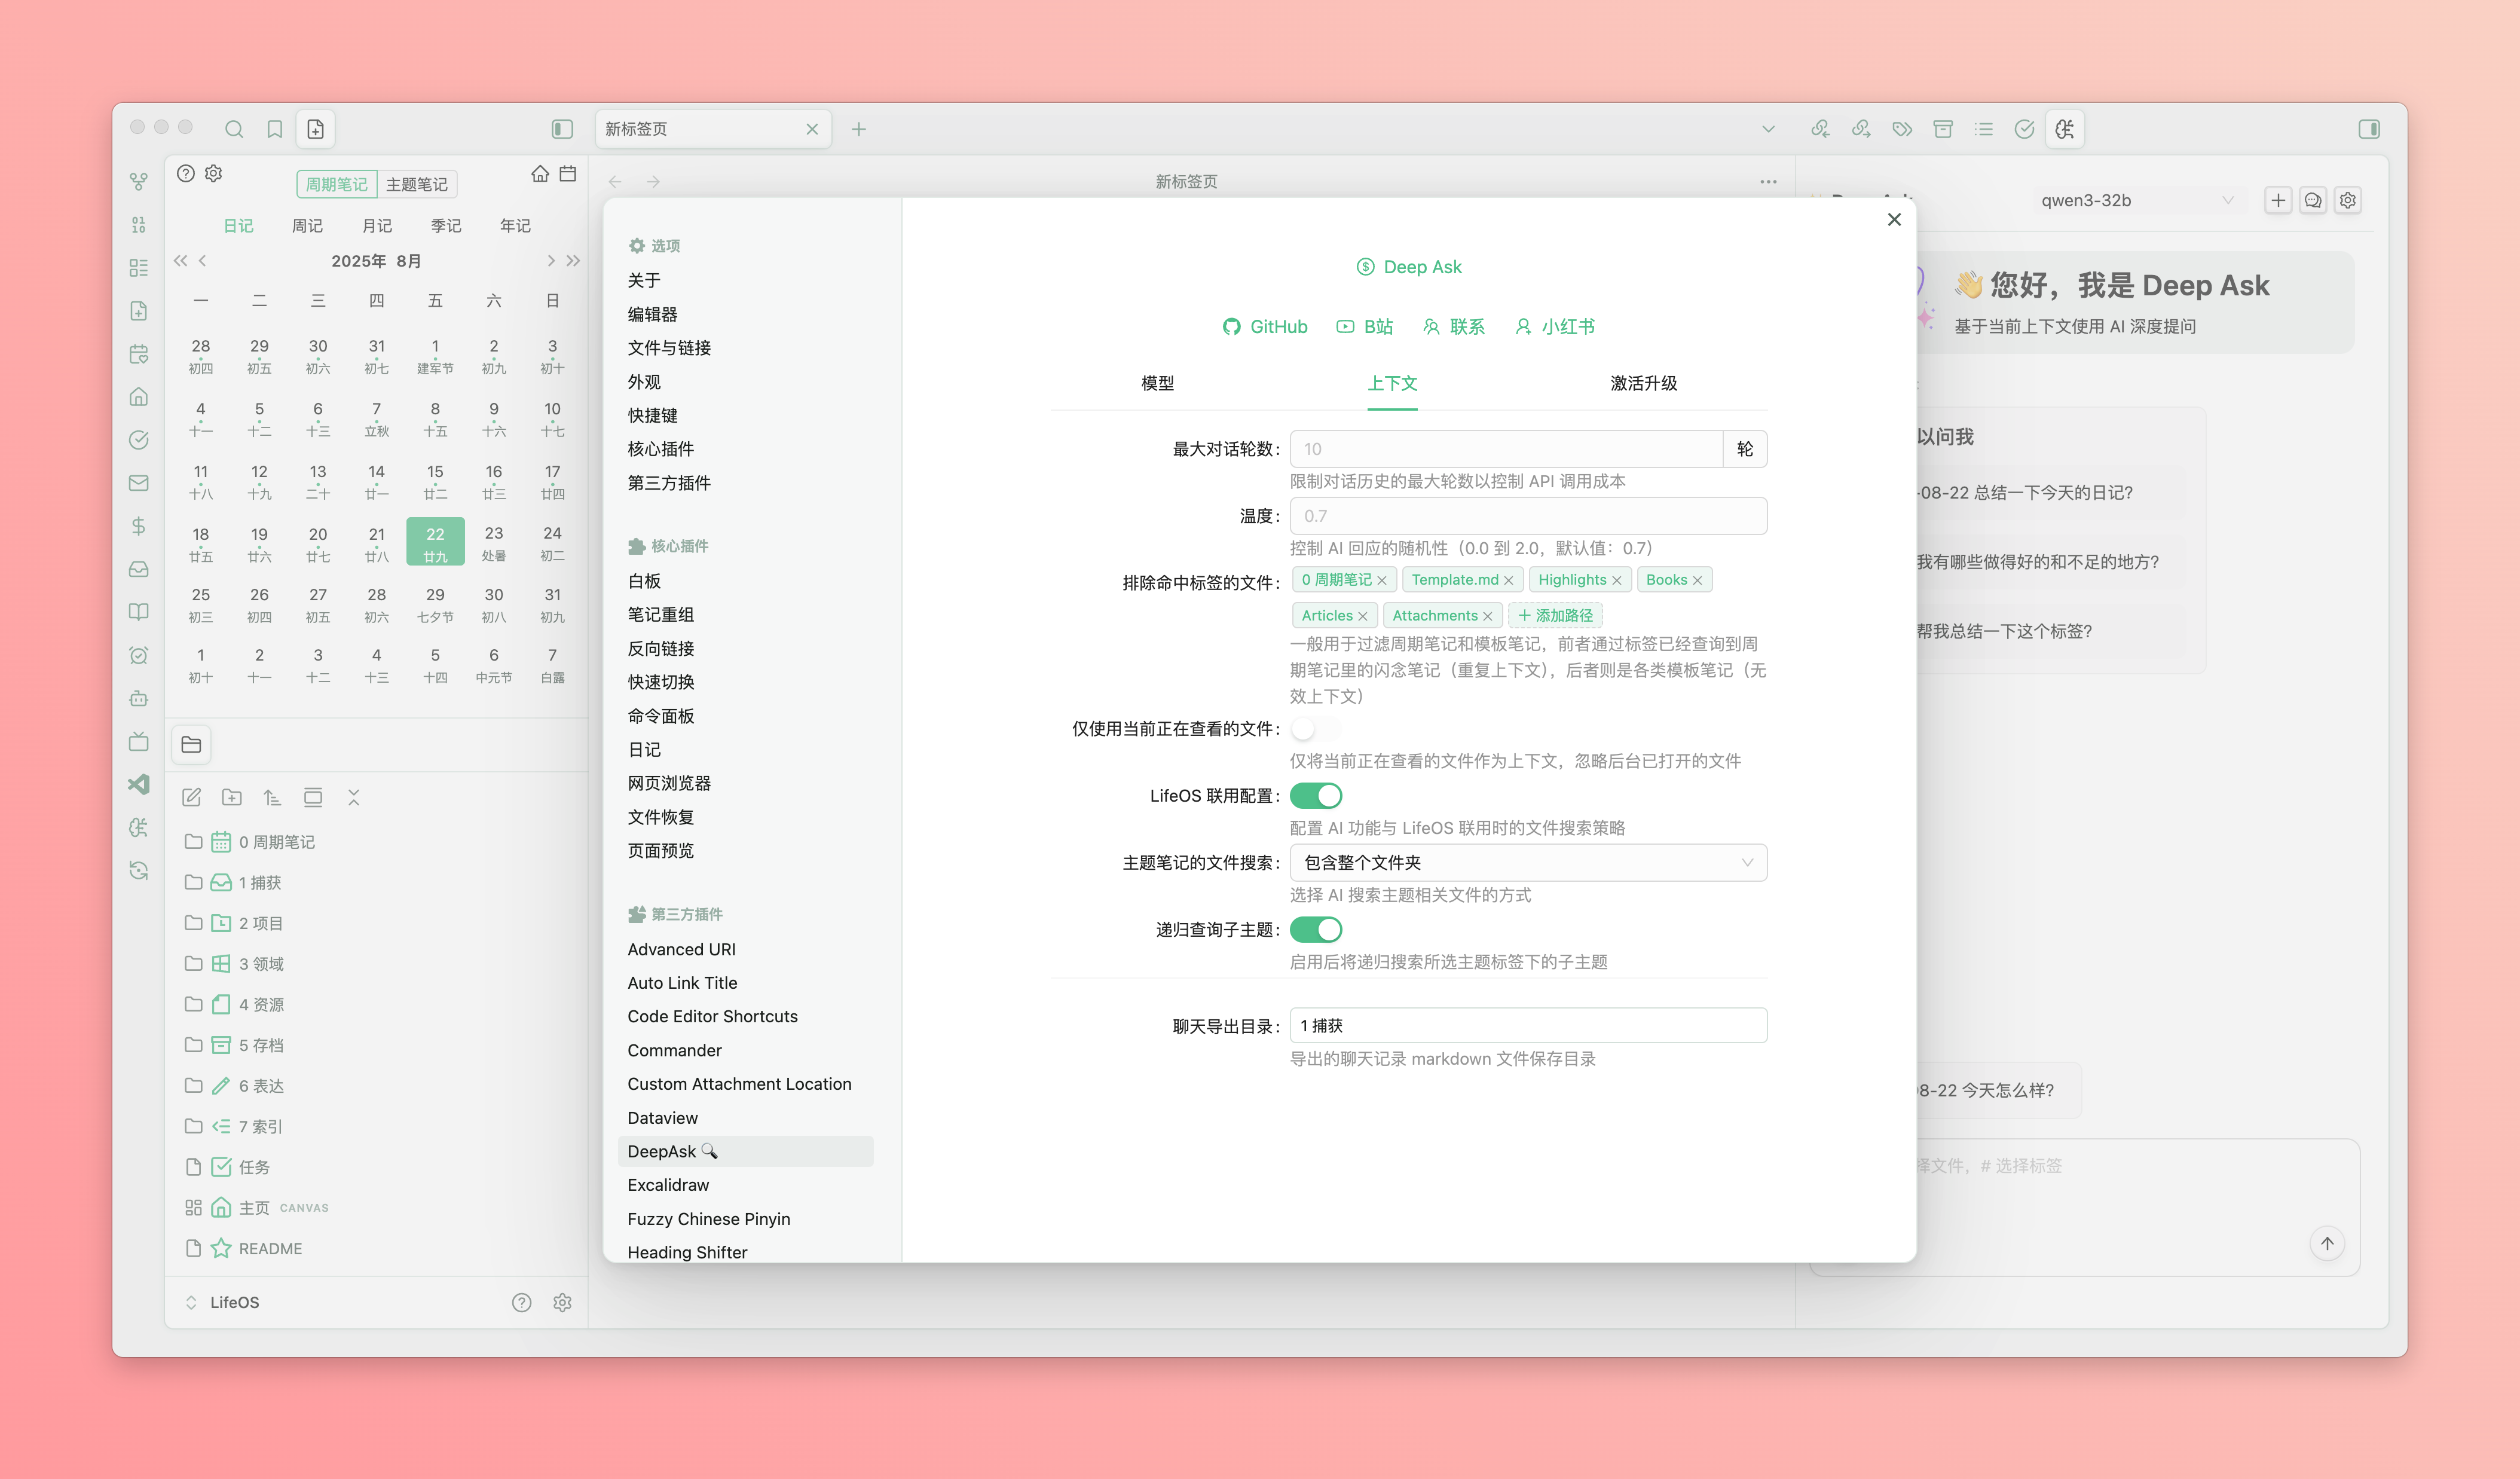This screenshot has width=2520, height=1479.
Task: Open chat history icon beside model selector
Action: click(x=2313, y=200)
